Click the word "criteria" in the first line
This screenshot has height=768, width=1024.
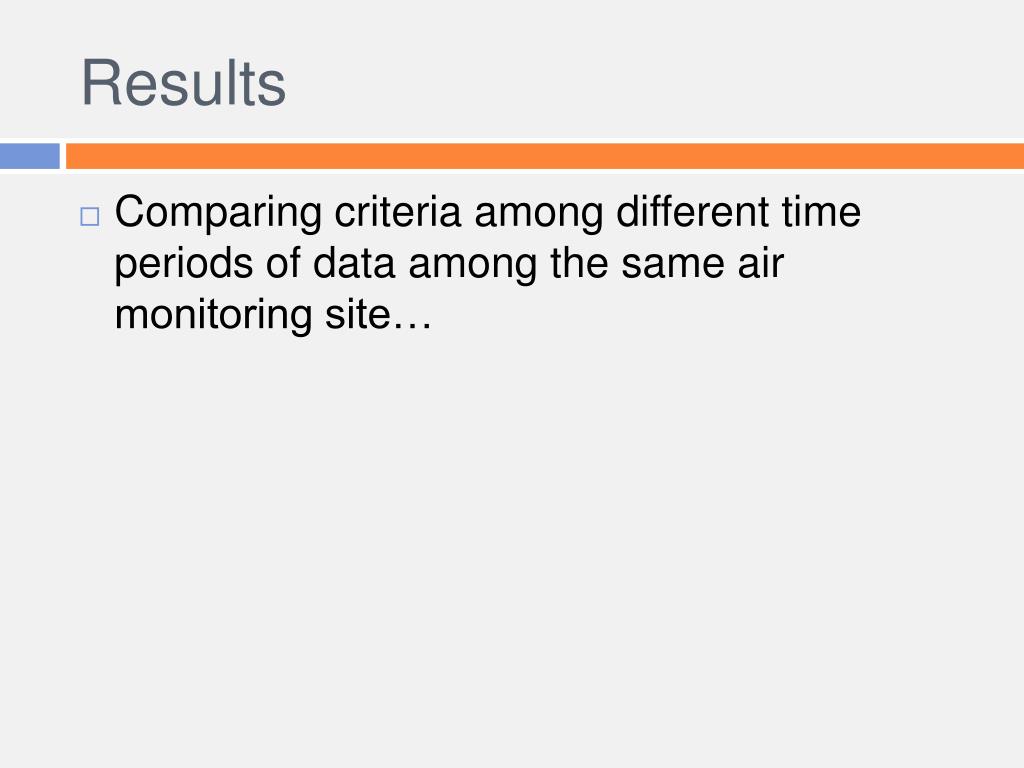398,212
